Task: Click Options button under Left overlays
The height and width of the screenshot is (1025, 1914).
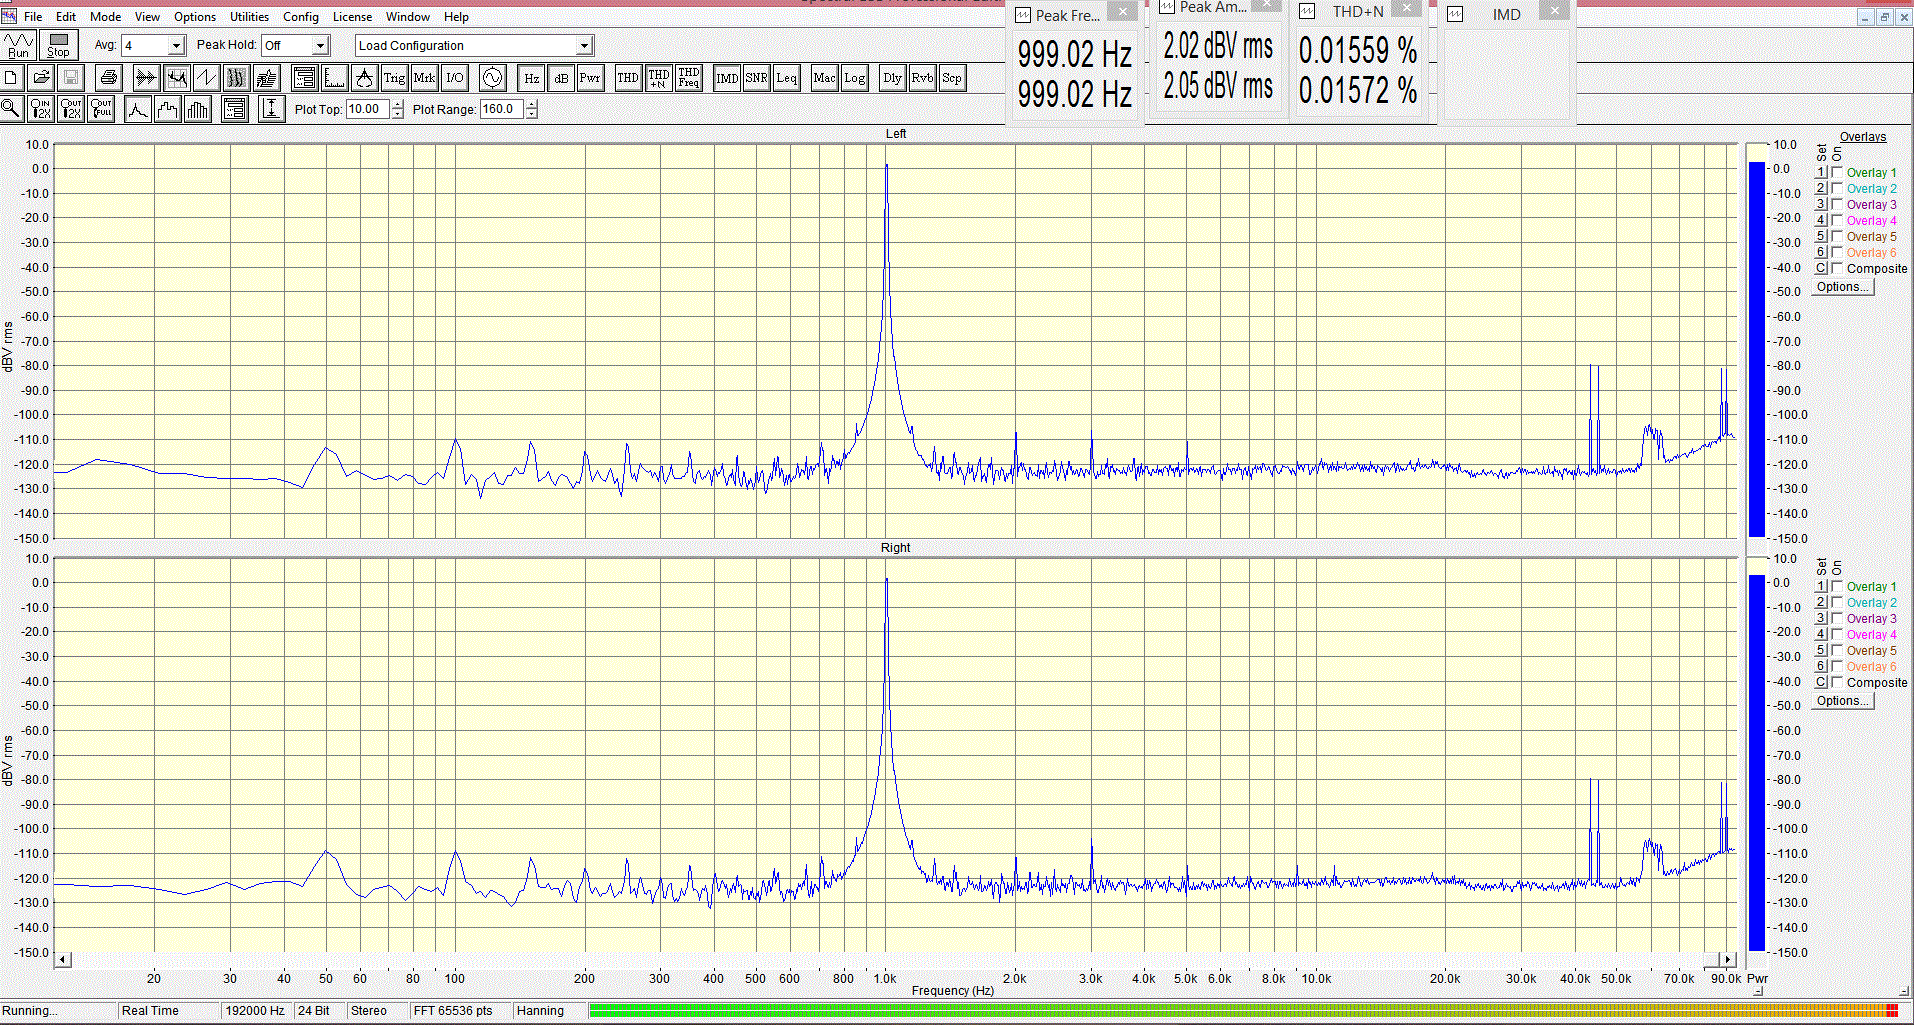Action: pyautogui.click(x=1842, y=287)
